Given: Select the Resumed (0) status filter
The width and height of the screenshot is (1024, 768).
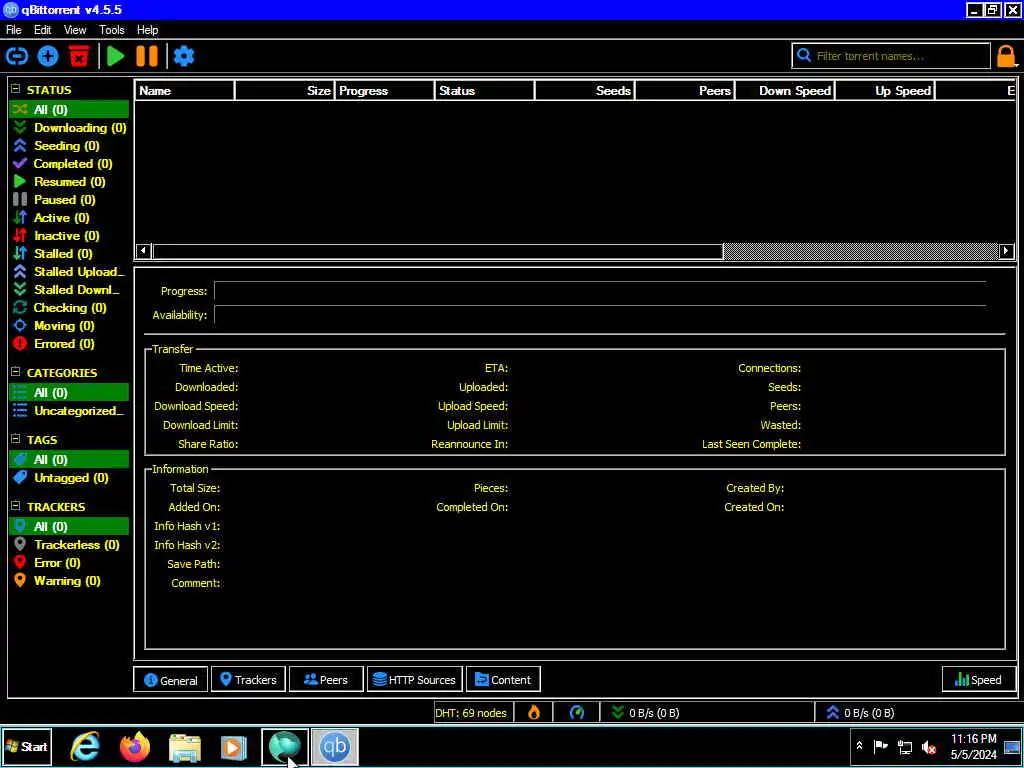Looking at the screenshot, I should (x=69, y=182).
